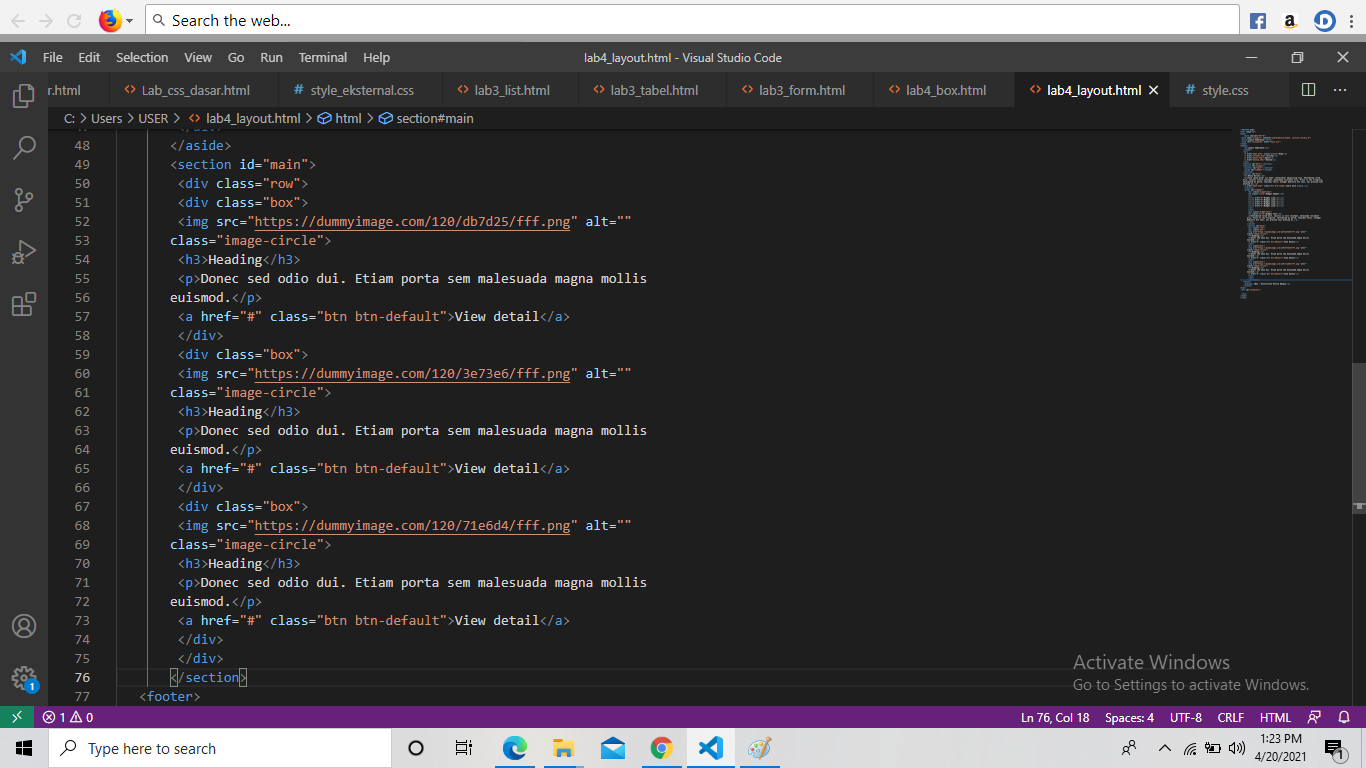This screenshot has height=768, width=1366.
Task: Open the Accounts icon in the Activity Bar
Action: (24, 627)
